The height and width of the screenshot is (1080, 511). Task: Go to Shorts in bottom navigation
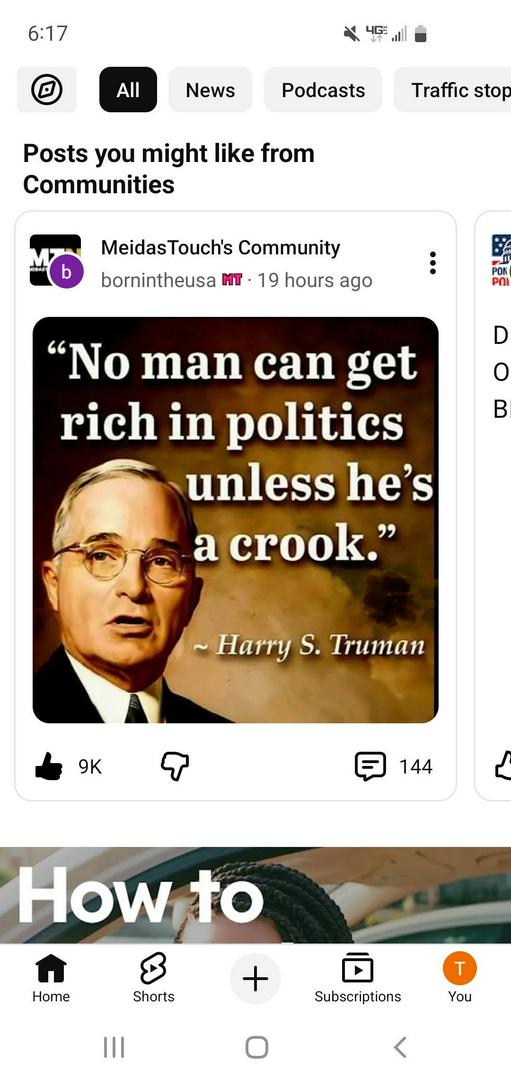153,978
